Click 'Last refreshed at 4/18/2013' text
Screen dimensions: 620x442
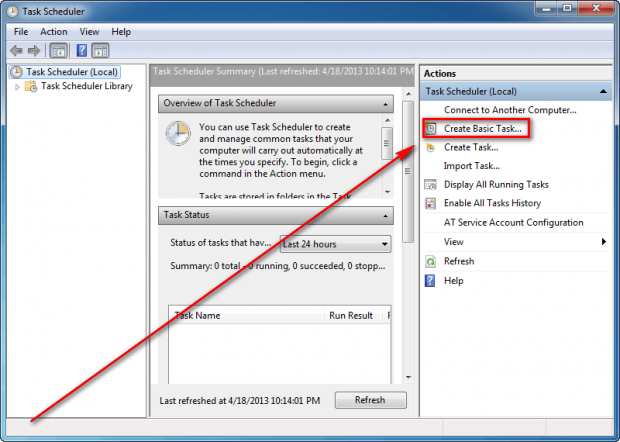(240, 400)
